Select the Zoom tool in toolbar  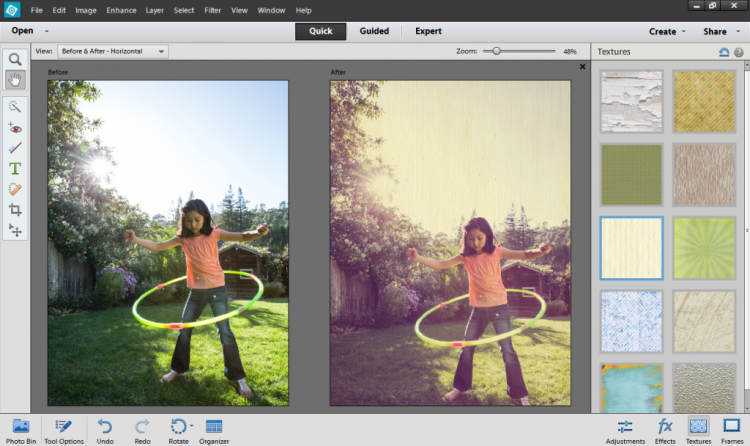(15, 59)
